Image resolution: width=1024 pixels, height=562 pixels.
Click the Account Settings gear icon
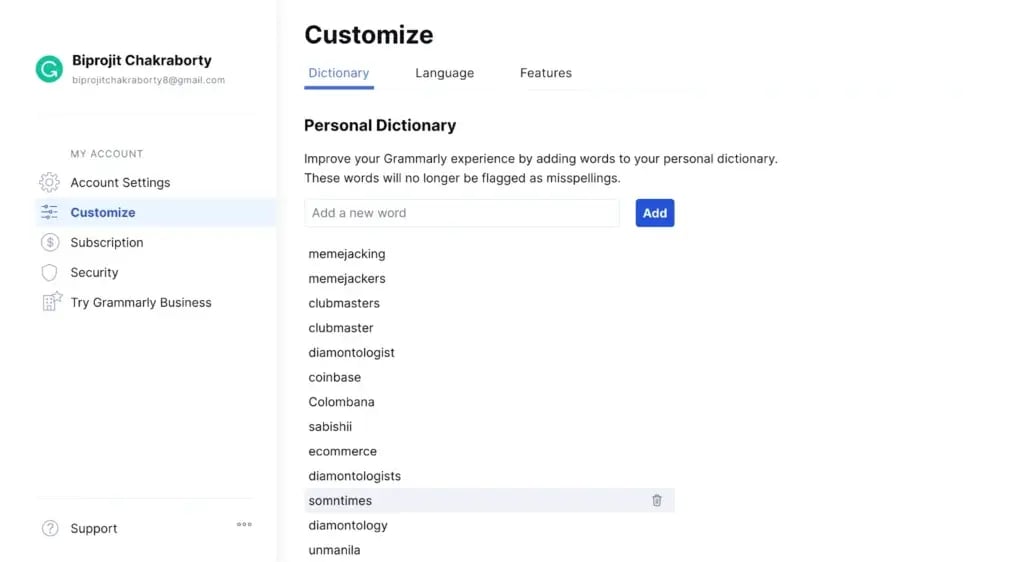(49, 182)
